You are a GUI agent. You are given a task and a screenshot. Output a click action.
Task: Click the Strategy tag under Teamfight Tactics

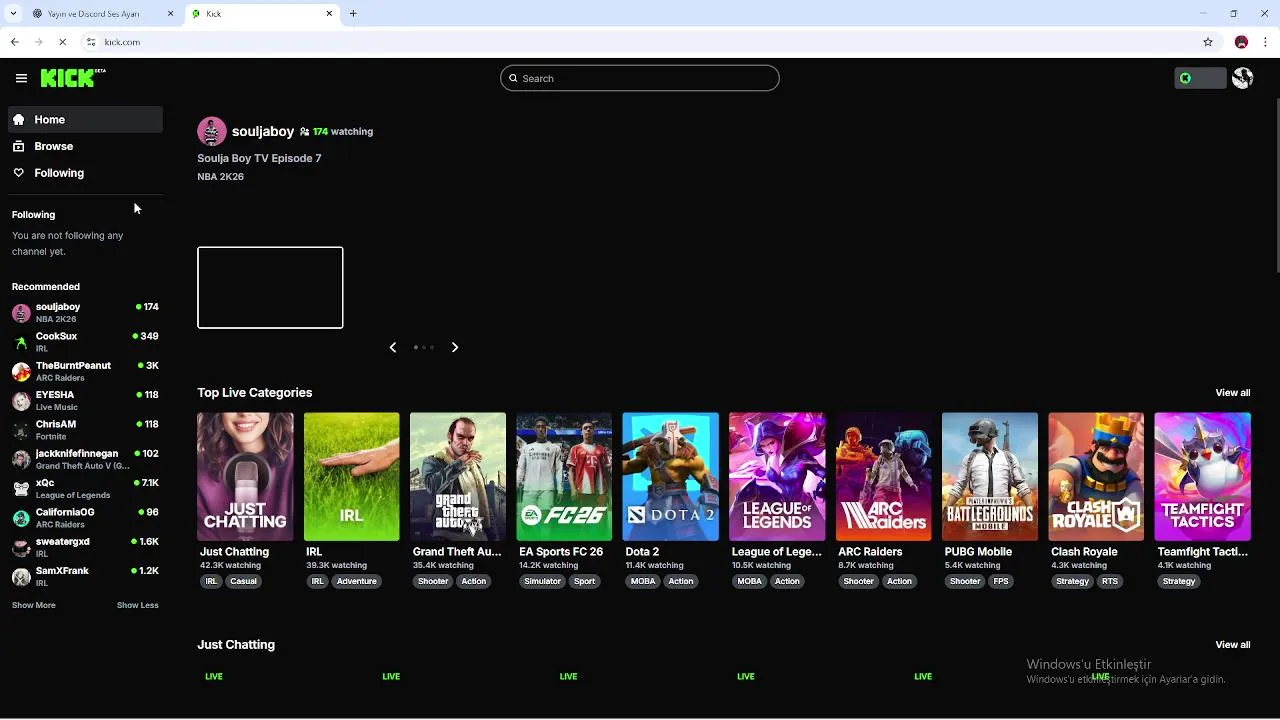click(x=1179, y=581)
